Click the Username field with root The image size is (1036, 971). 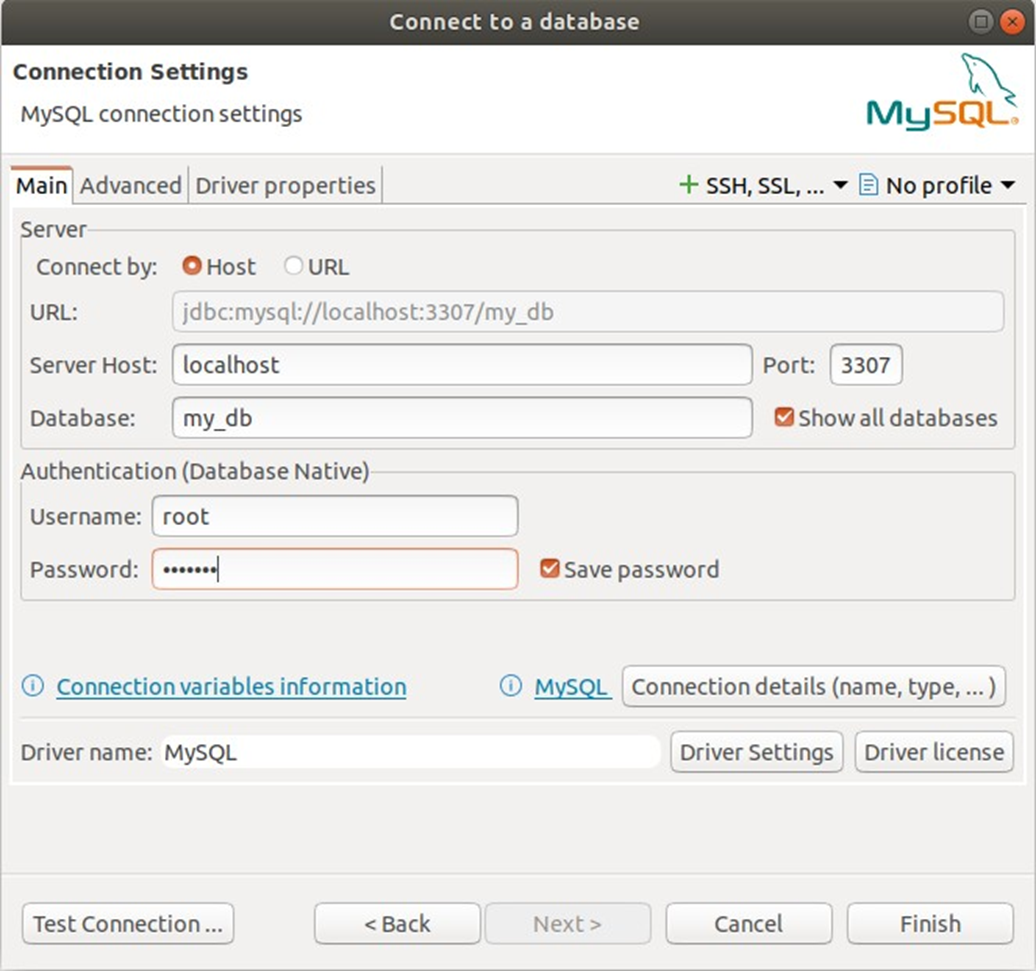pos(335,516)
